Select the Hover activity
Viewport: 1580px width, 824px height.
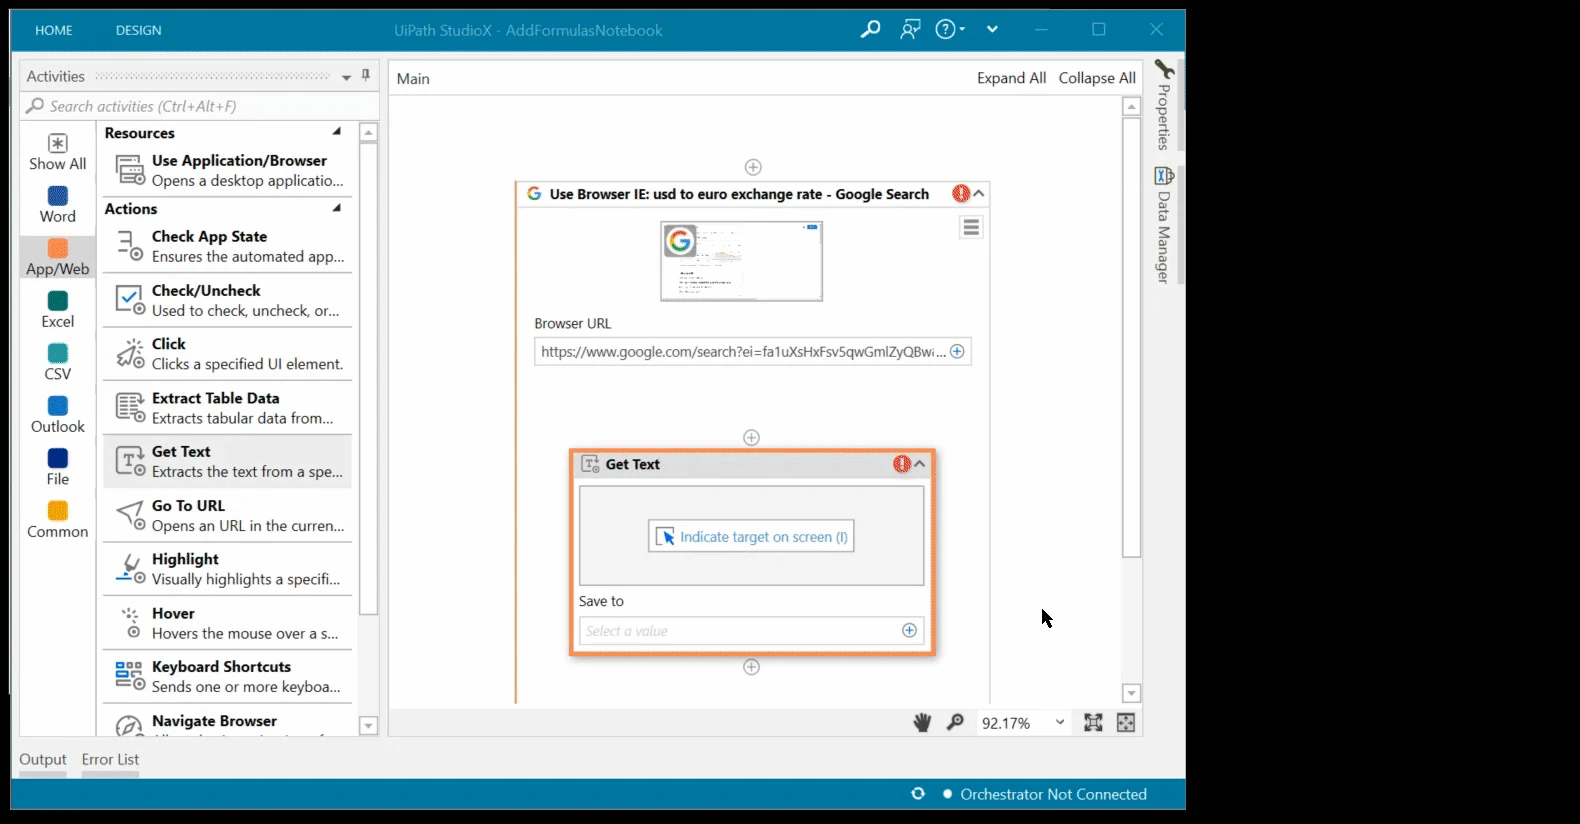coord(228,623)
